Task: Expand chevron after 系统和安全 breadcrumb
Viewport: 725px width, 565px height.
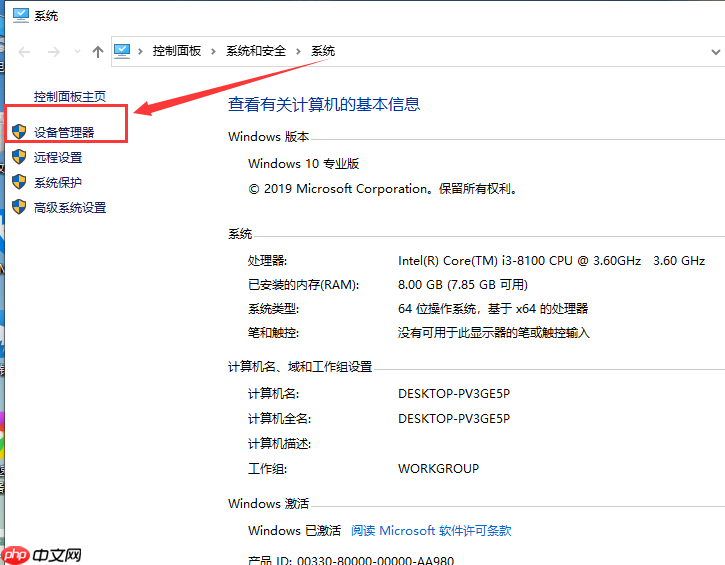Action: [x=298, y=51]
